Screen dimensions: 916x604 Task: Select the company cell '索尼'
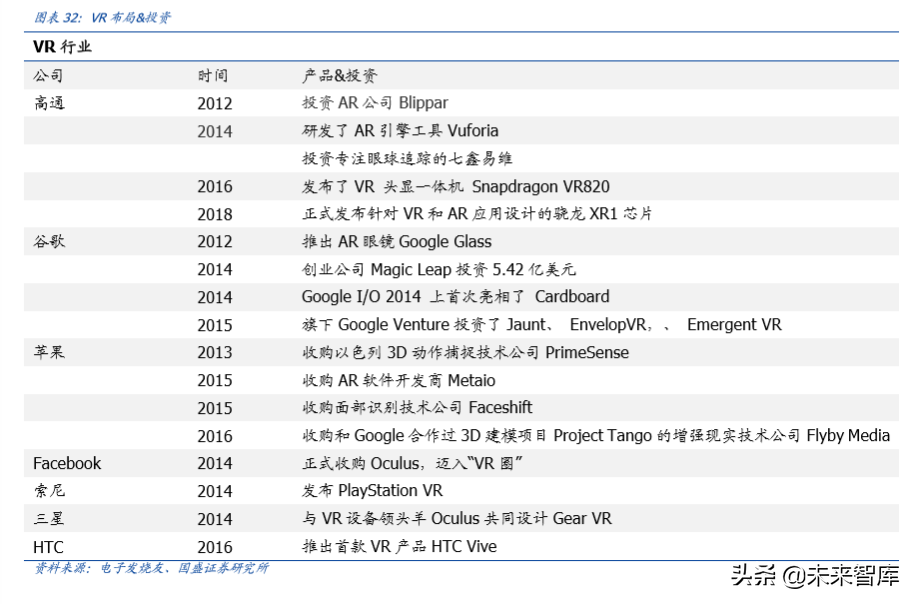[x=49, y=491]
